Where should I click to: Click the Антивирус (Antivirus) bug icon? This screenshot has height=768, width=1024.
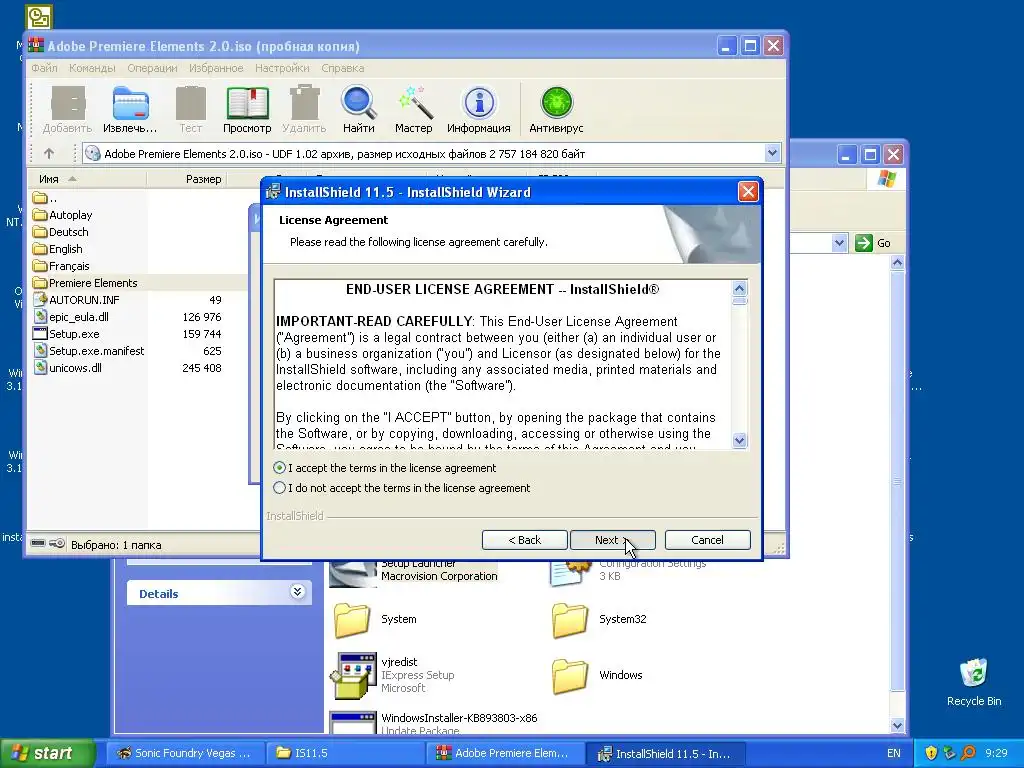coord(556,110)
